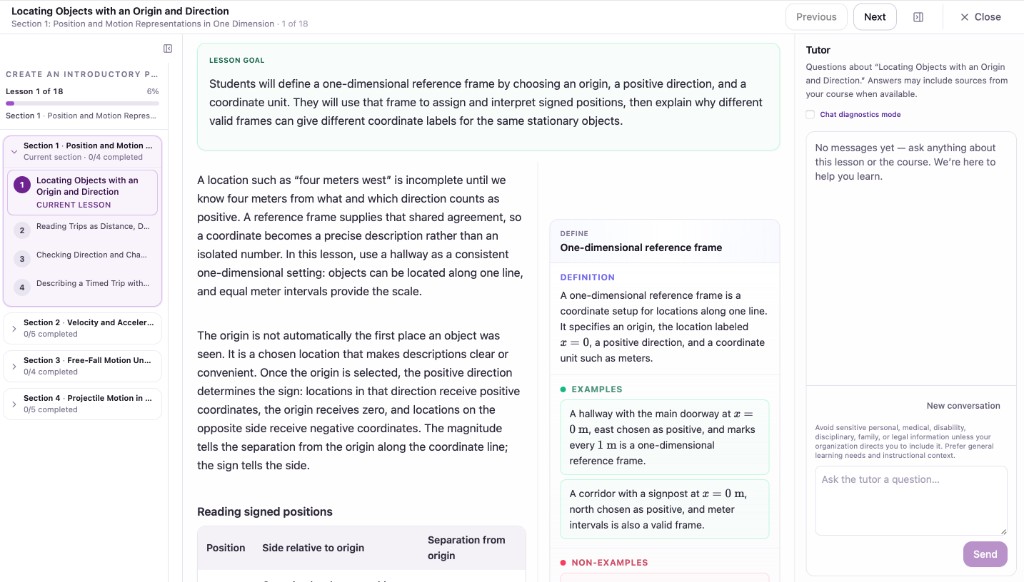Click the LESSON GOAL label
1024x582 pixels.
click(236, 60)
